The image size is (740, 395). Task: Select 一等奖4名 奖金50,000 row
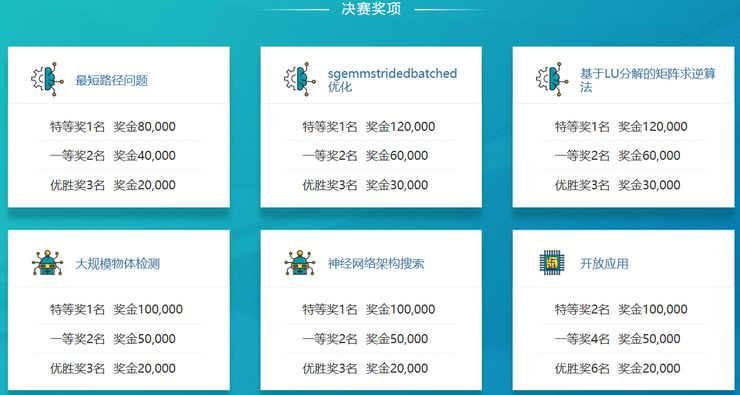(x=623, y=339)
